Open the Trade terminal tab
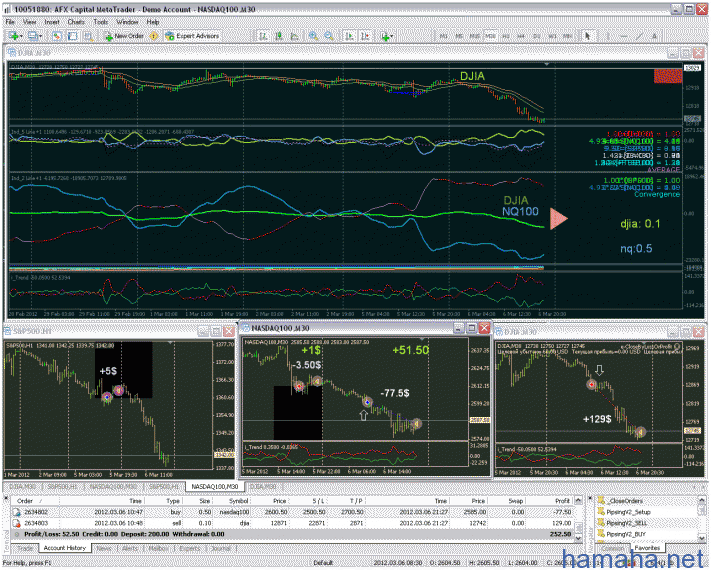Image resolution: width=711 pixels, height=570 pixels. pyautogui.click(x=25, y=548)
